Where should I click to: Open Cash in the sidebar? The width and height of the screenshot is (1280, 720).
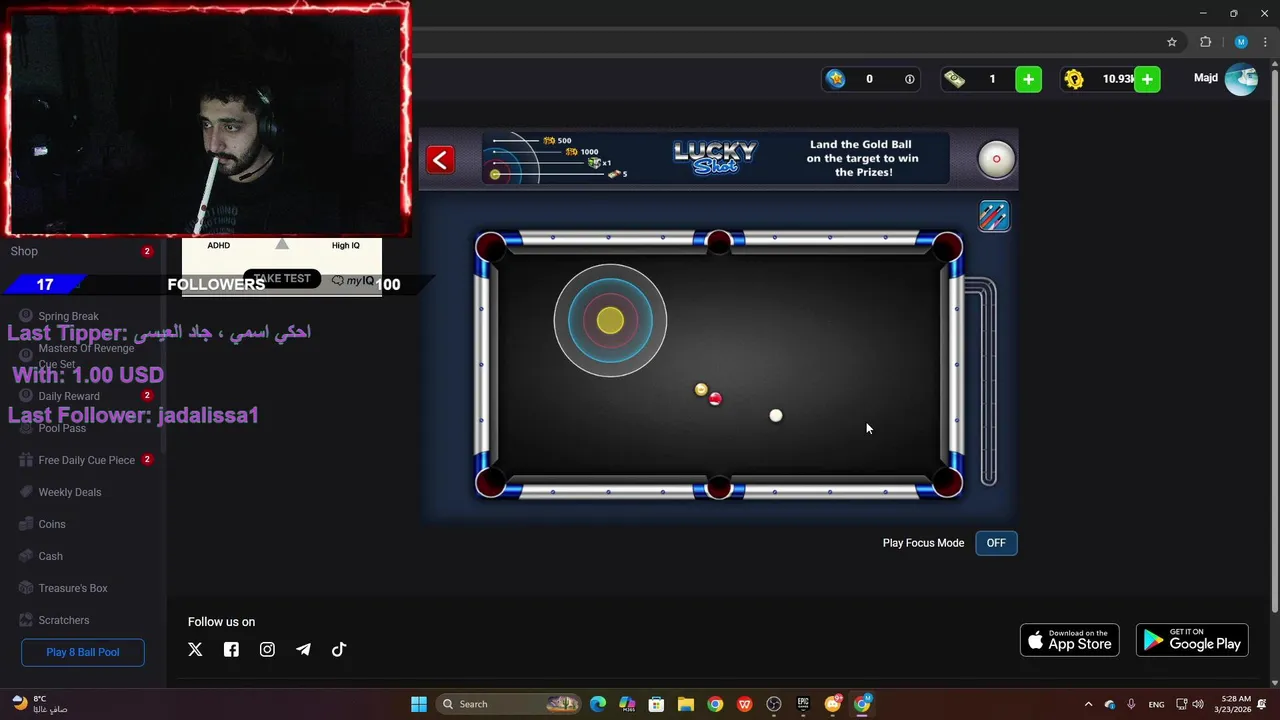coord(50,556)
